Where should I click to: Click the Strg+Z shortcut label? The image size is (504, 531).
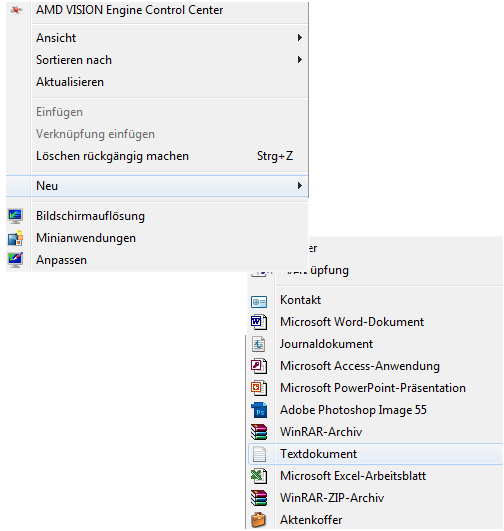point(275,156)
